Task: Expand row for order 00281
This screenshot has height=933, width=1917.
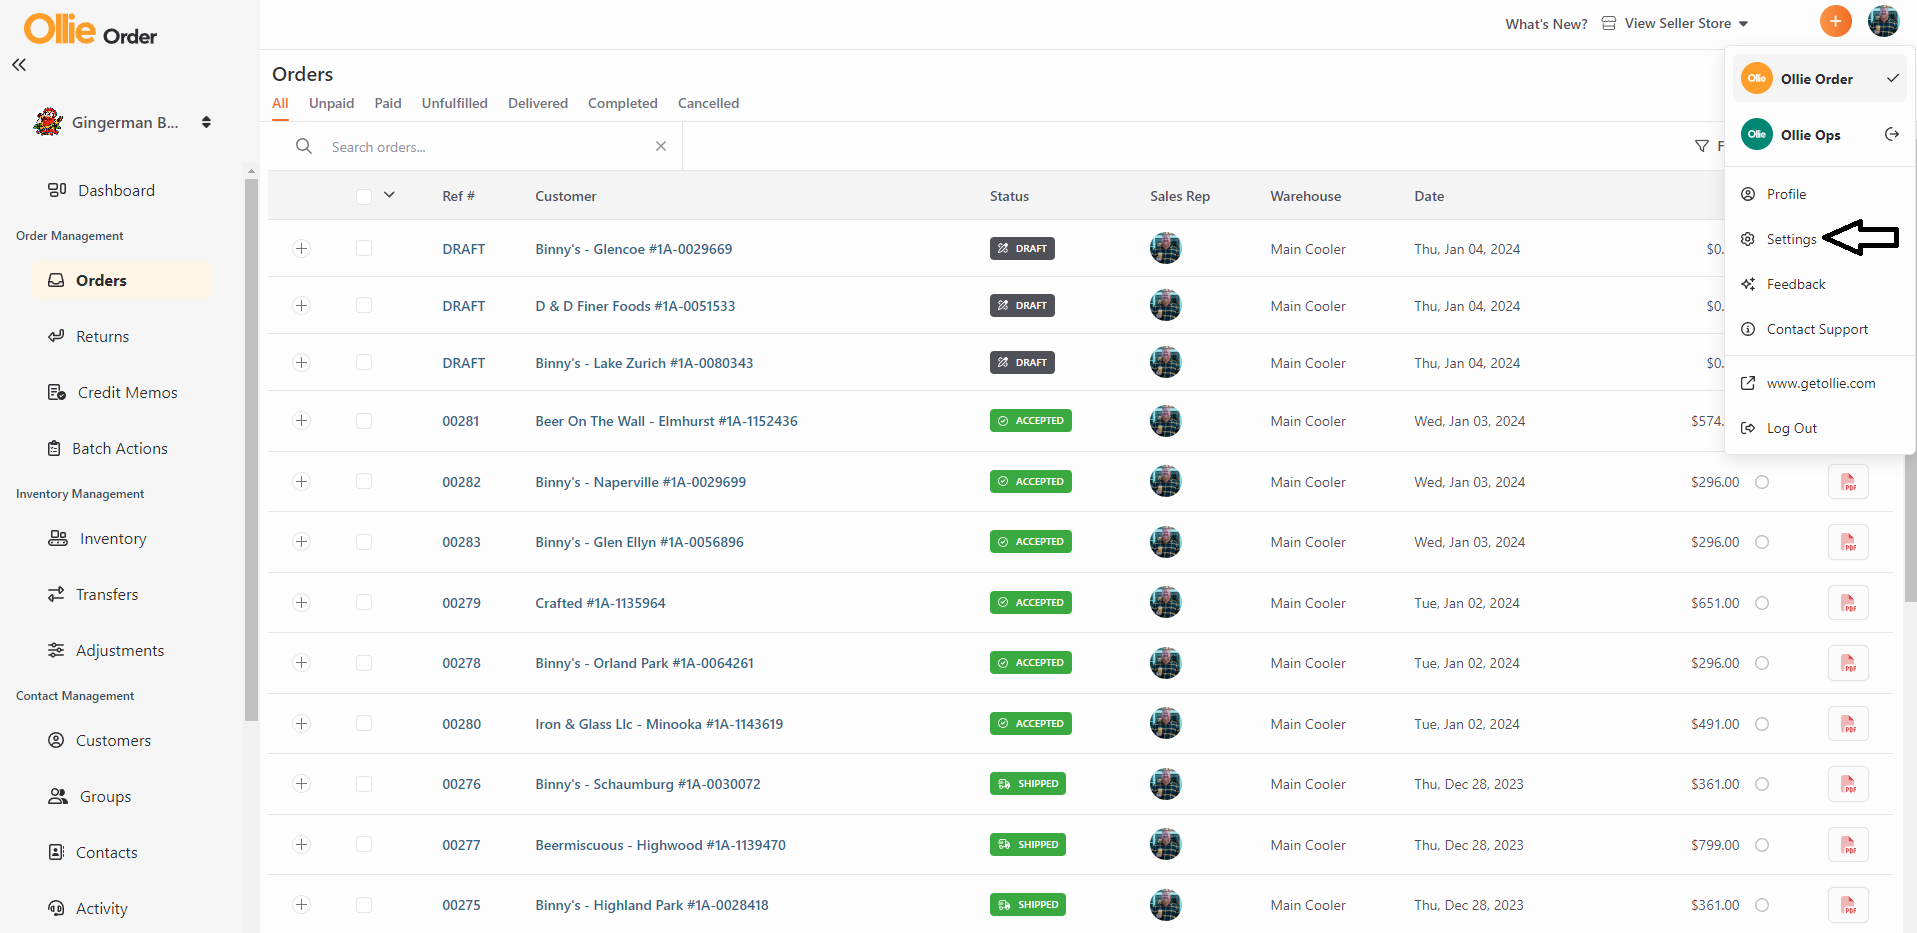Action: coord(301,421)
